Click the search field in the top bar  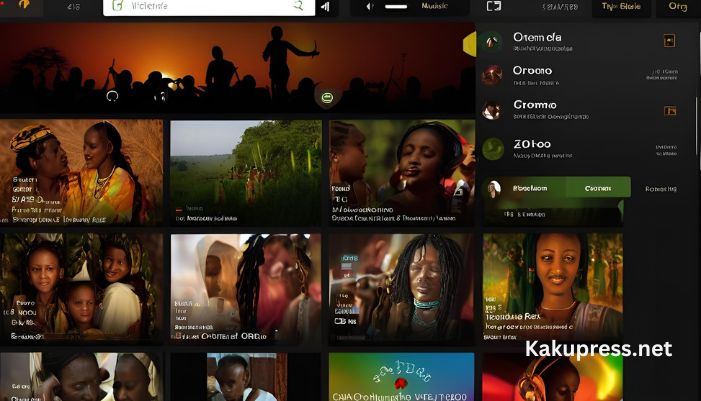pos(209,7)
